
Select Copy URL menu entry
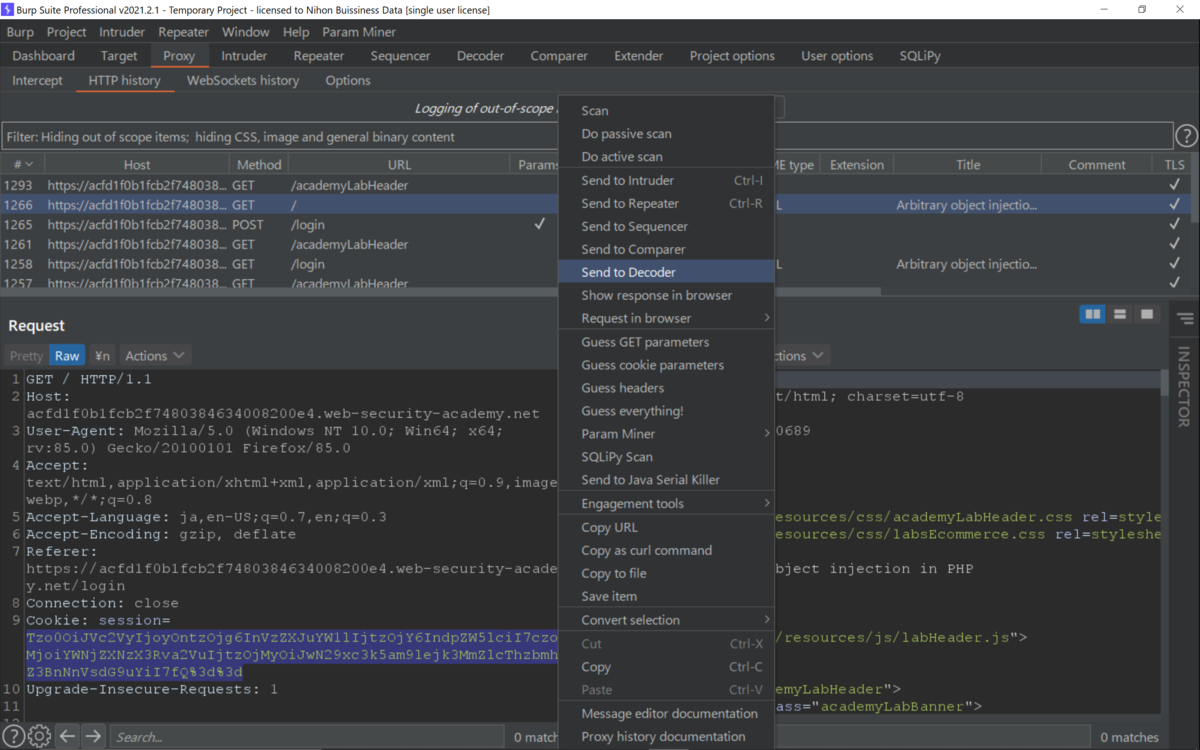click(667, 527)
